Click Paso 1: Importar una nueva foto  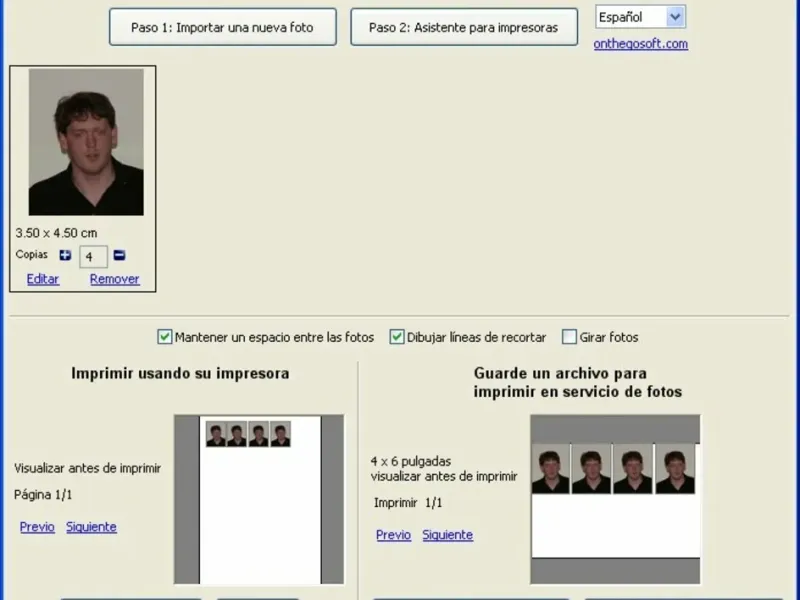(222, 27)
